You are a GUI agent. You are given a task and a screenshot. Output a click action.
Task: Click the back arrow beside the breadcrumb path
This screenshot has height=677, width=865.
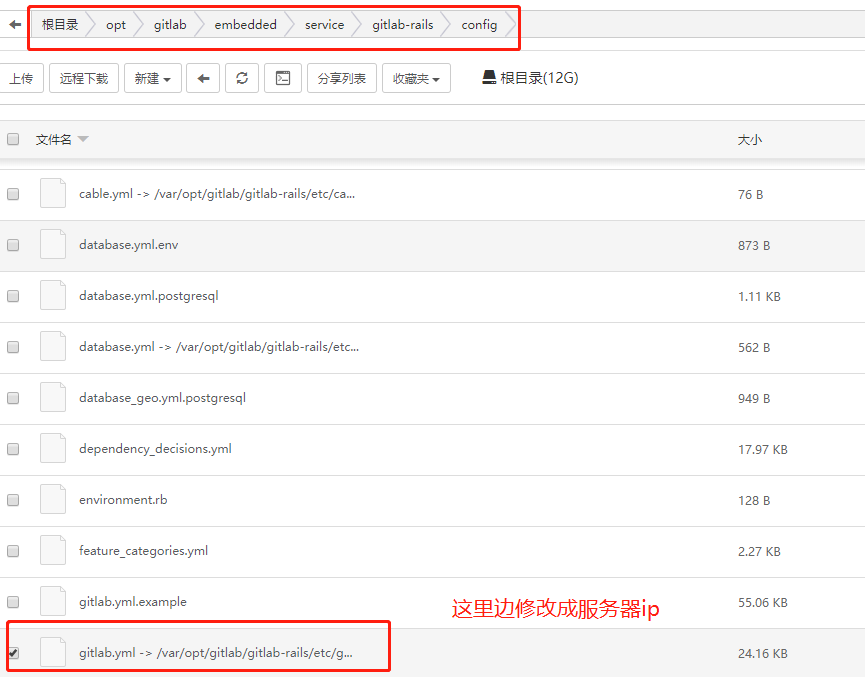pos(15,25)
